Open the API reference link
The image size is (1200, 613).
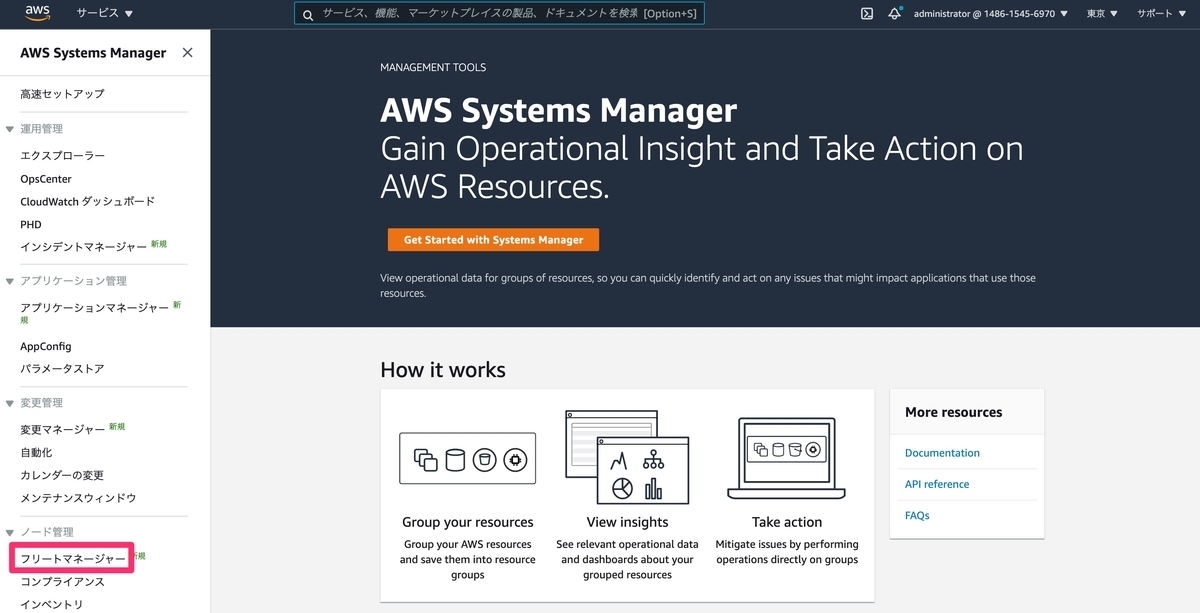(x=937, y=484)
